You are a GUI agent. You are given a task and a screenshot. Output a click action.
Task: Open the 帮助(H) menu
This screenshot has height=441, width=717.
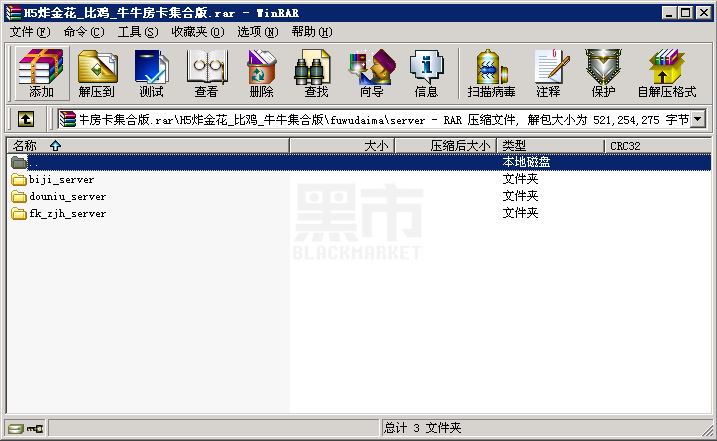[312, 32]
